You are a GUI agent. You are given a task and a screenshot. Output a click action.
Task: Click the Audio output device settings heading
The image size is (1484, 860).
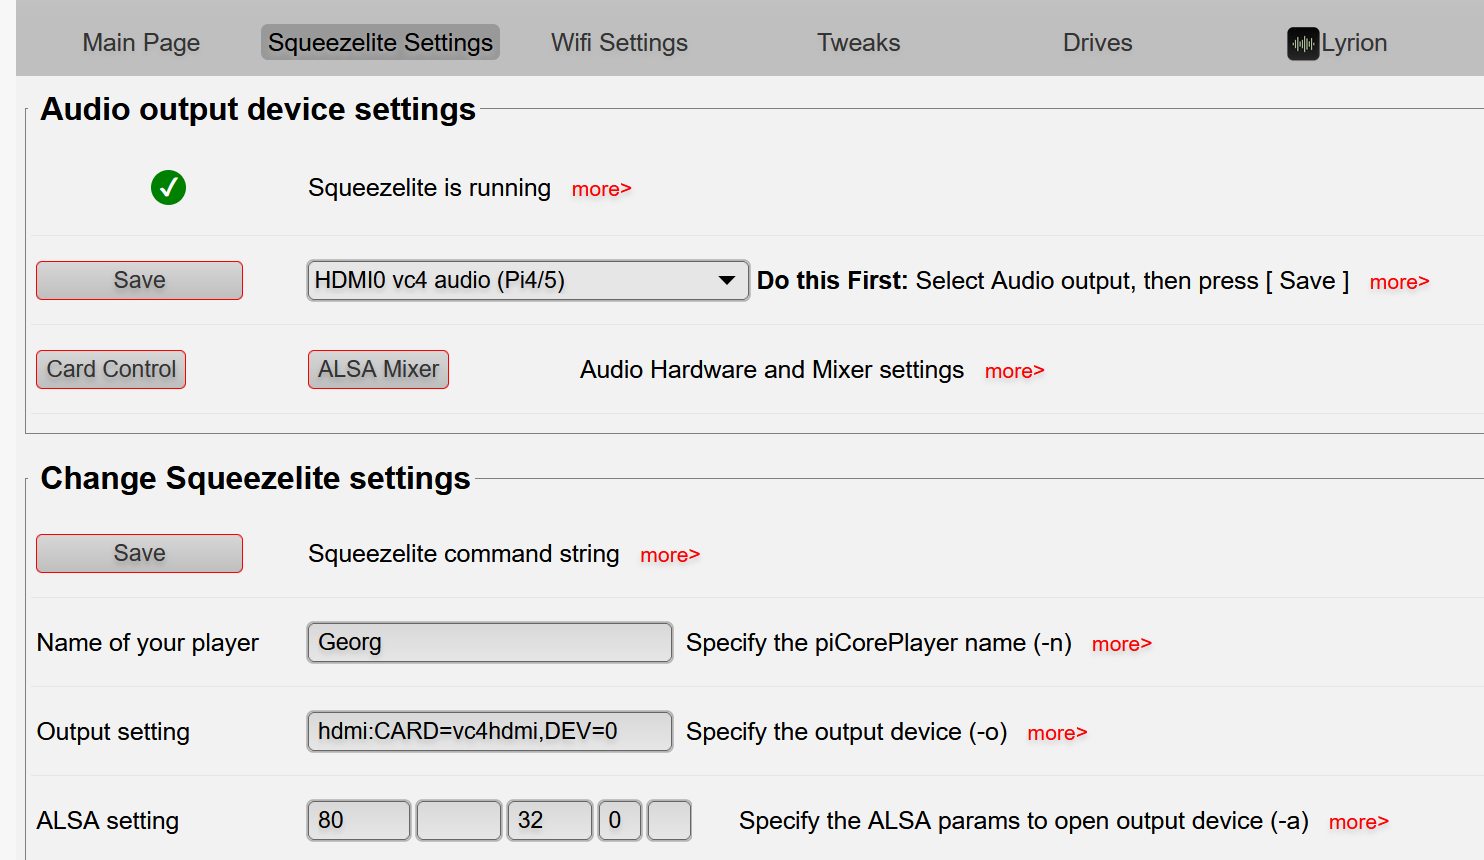pos(258,109)
